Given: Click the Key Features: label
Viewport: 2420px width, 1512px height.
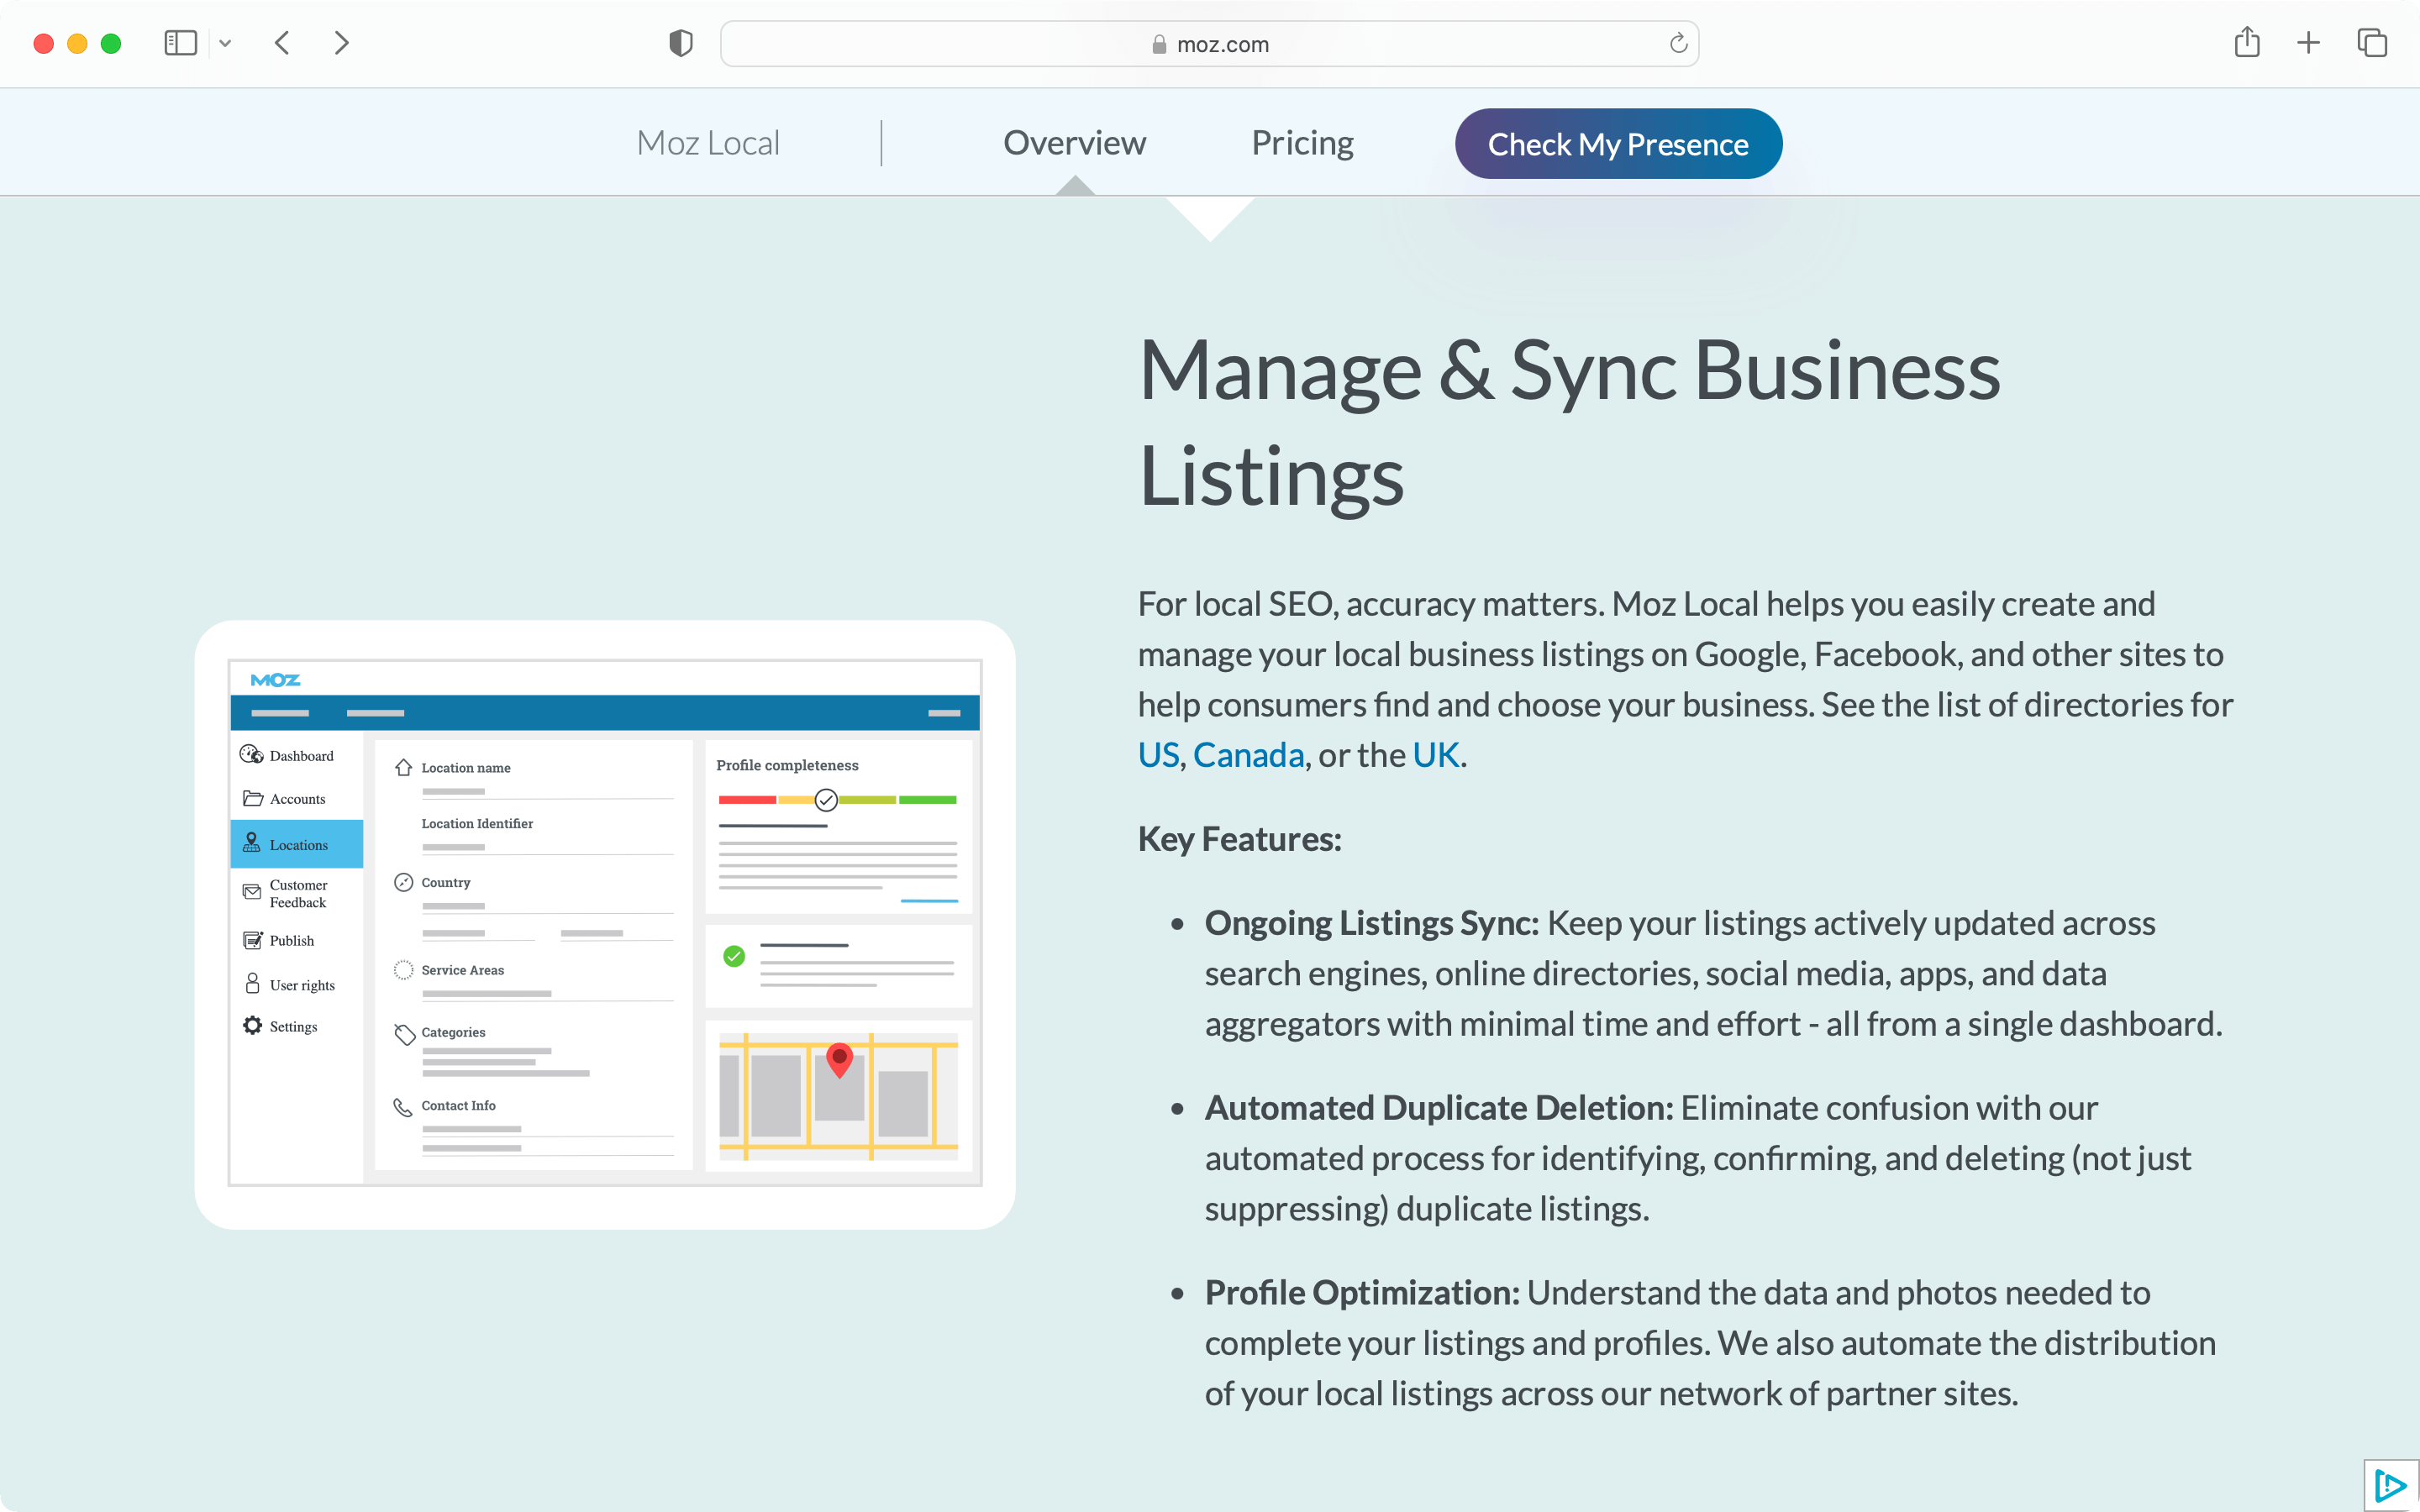Looking at the screenshot, I should (1239, 839).
